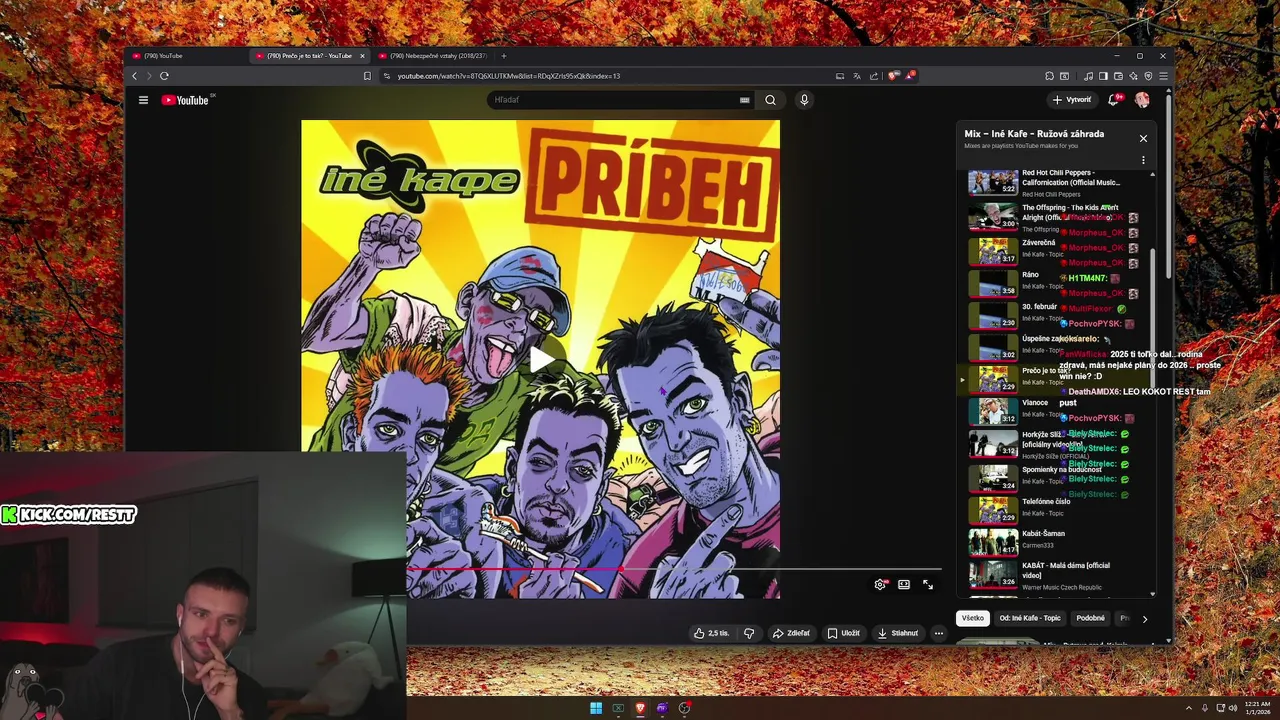Switch to theater mode in the player
The height and width of the screenshot is (720, 1280).
click(x=904, y=585)
